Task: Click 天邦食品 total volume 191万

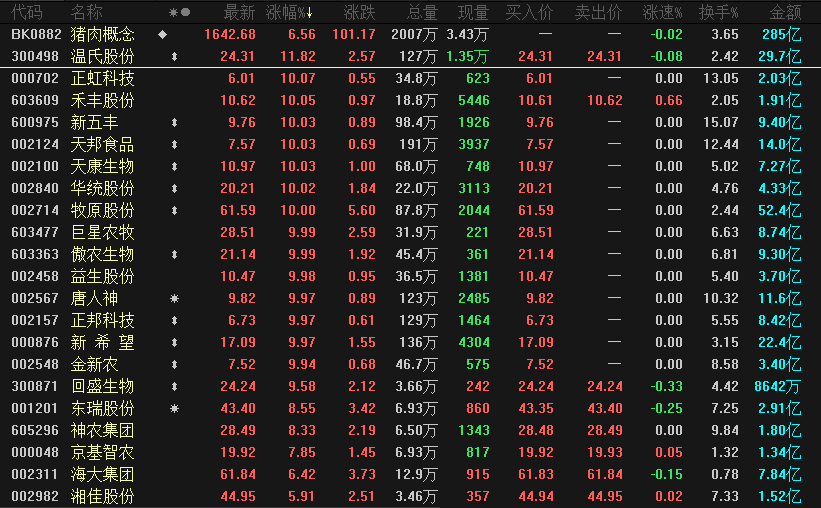Action: [418, 145]
